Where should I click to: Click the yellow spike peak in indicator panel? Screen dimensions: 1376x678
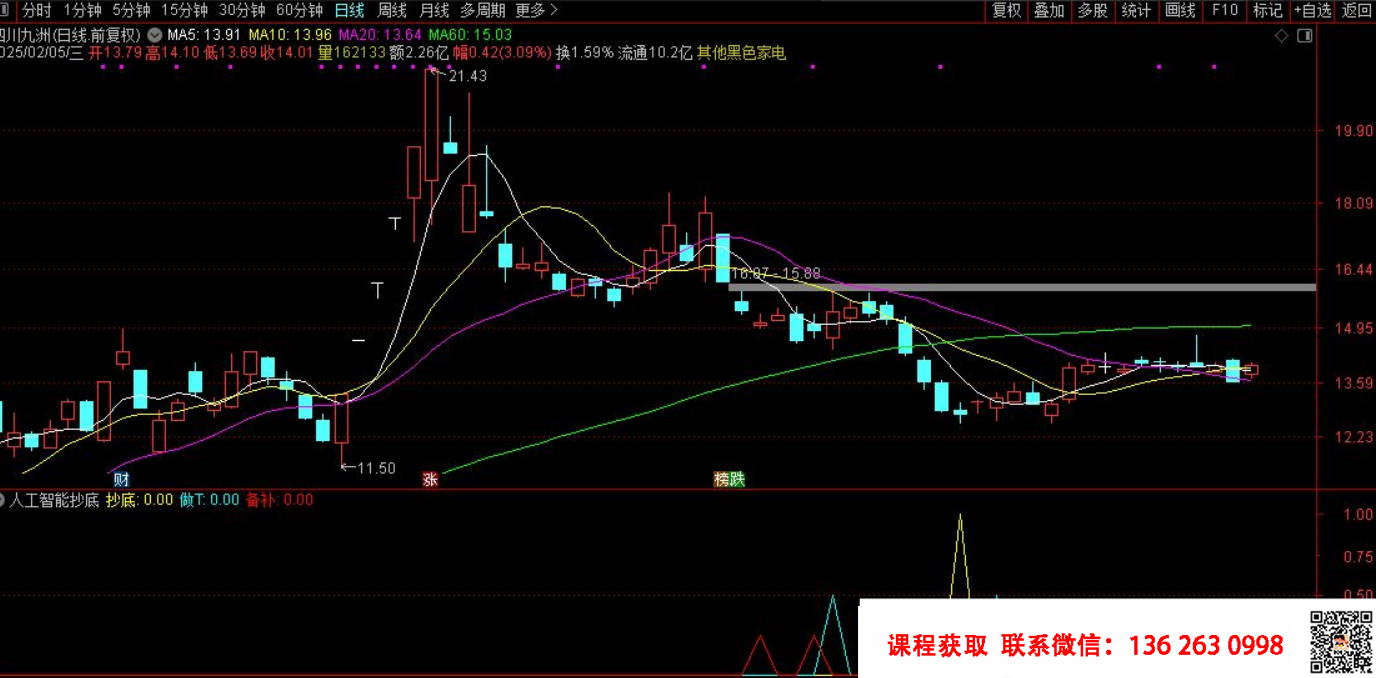[x=960, y=516]
